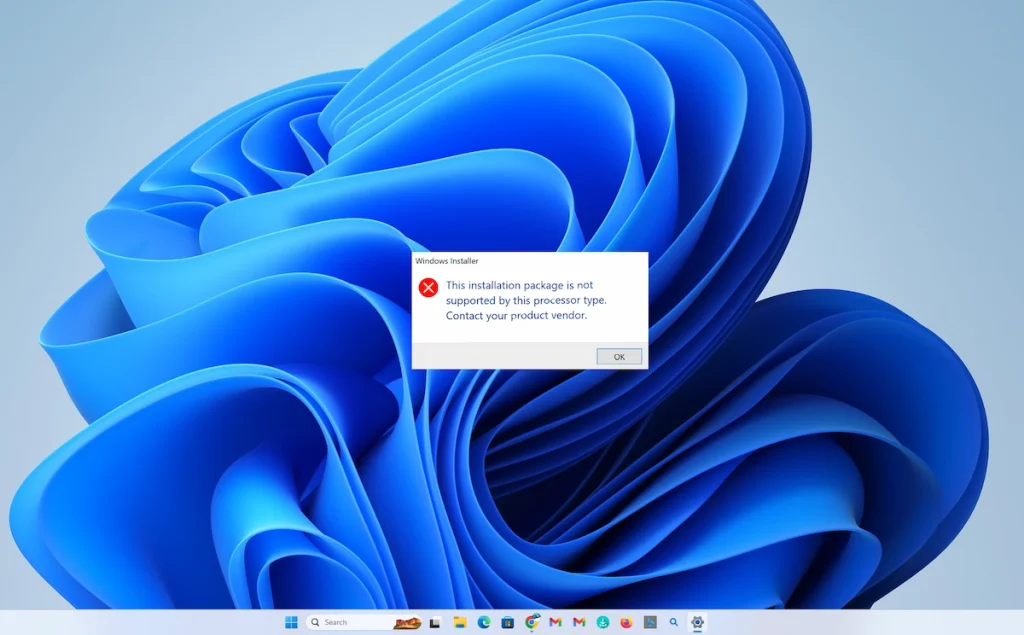Click the blue magnifier taskbar icon
The width and height of the screenshot is (1024, 635).
pyautogui.click(x=673, y=623)
